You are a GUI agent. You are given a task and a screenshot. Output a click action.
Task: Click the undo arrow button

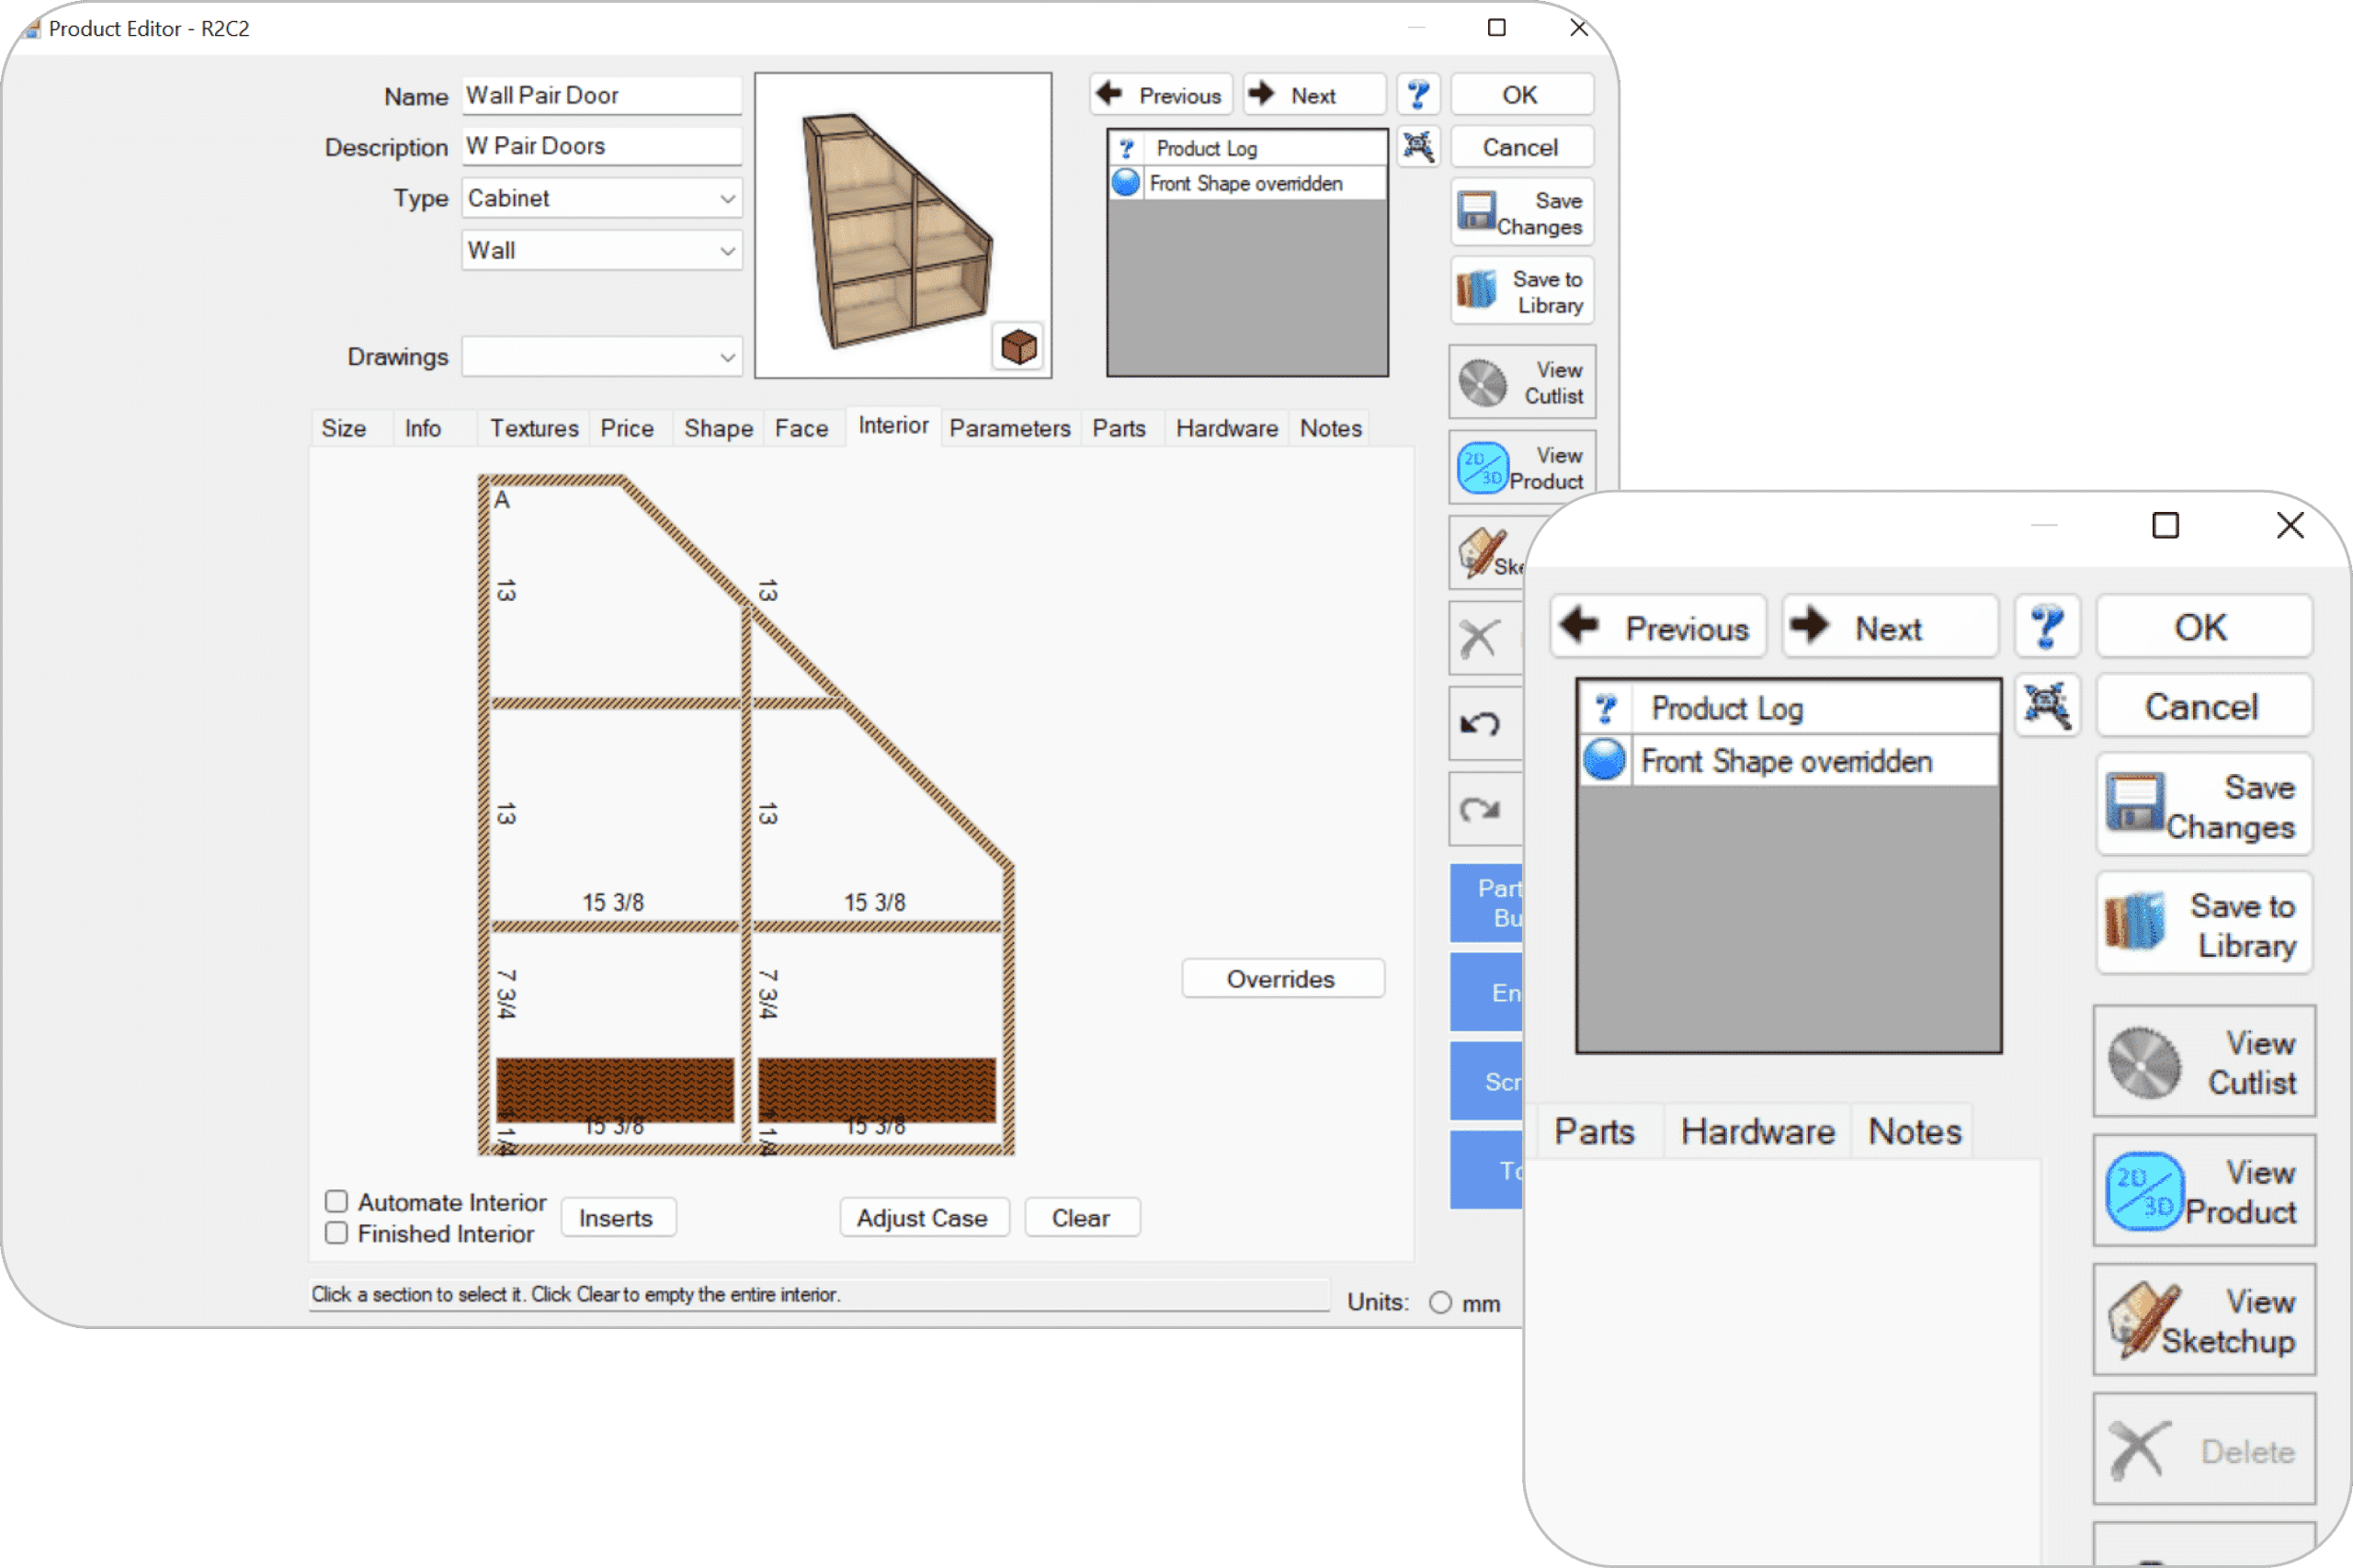[1481, 723]
